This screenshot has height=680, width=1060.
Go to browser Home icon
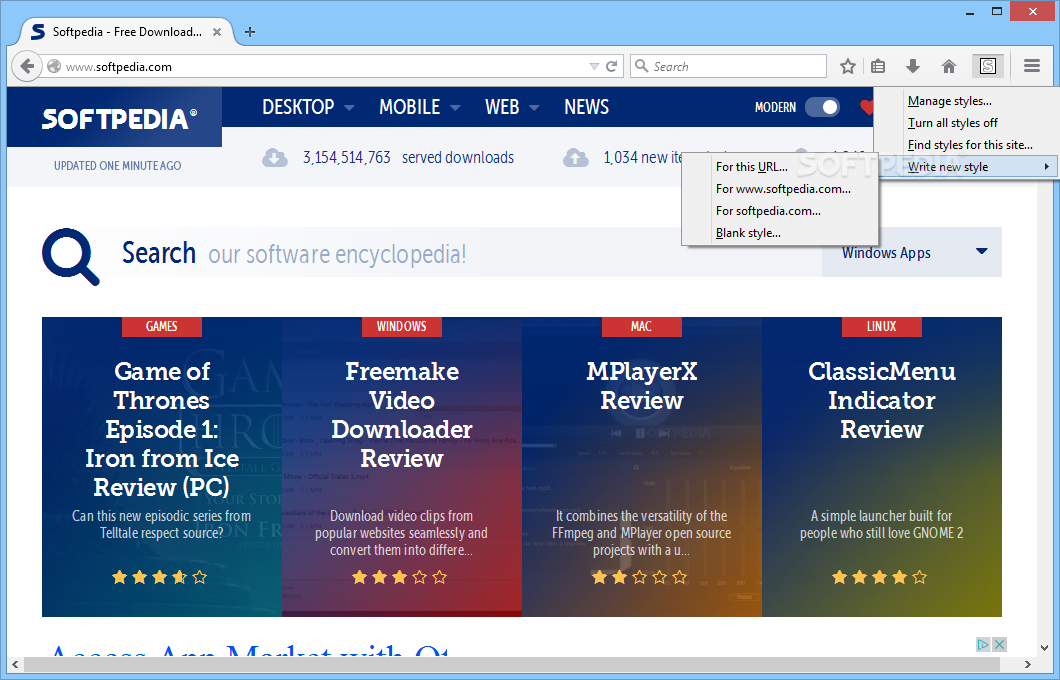[949, 66]
